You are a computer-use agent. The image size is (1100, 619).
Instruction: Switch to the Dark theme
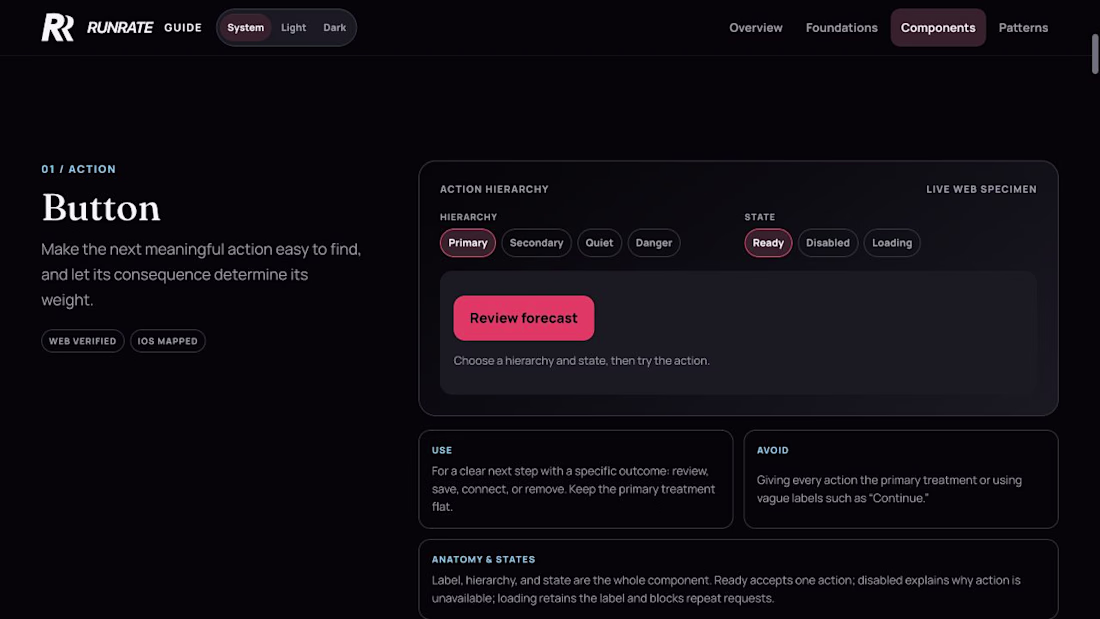point(335,27)
